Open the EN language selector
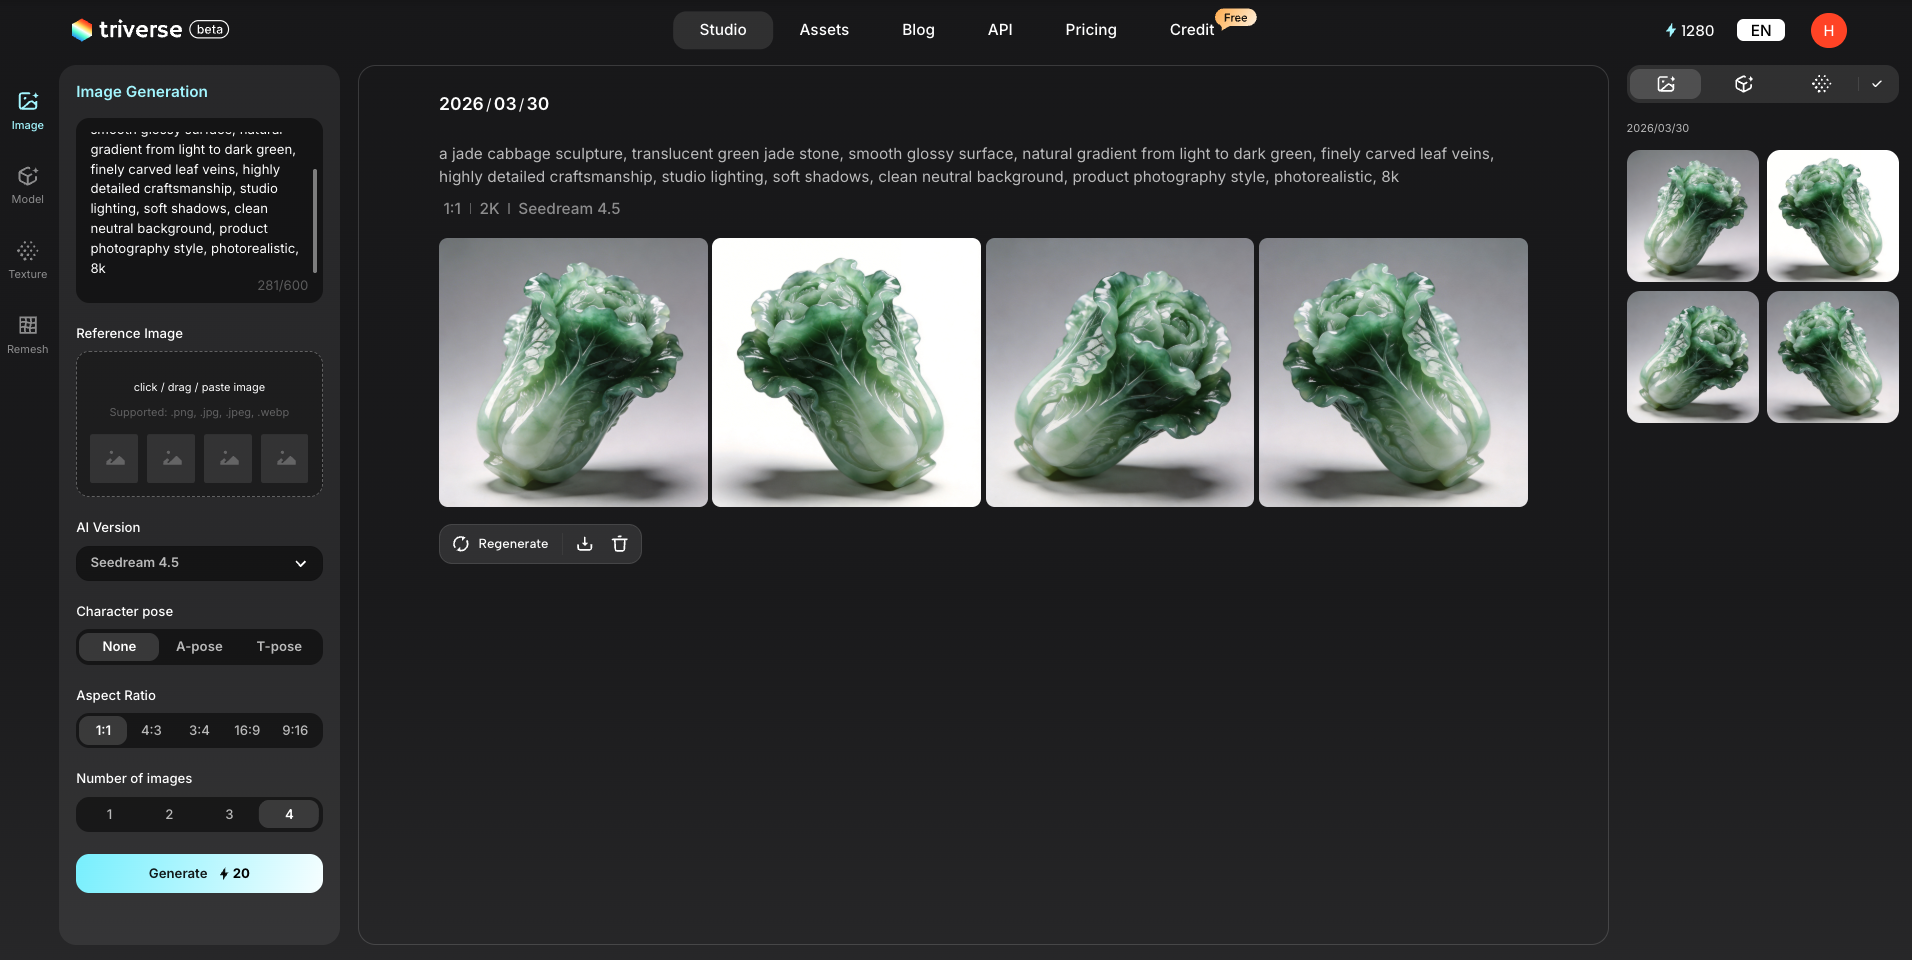This screenshot has height=960, width=1912. (1760, 30)
